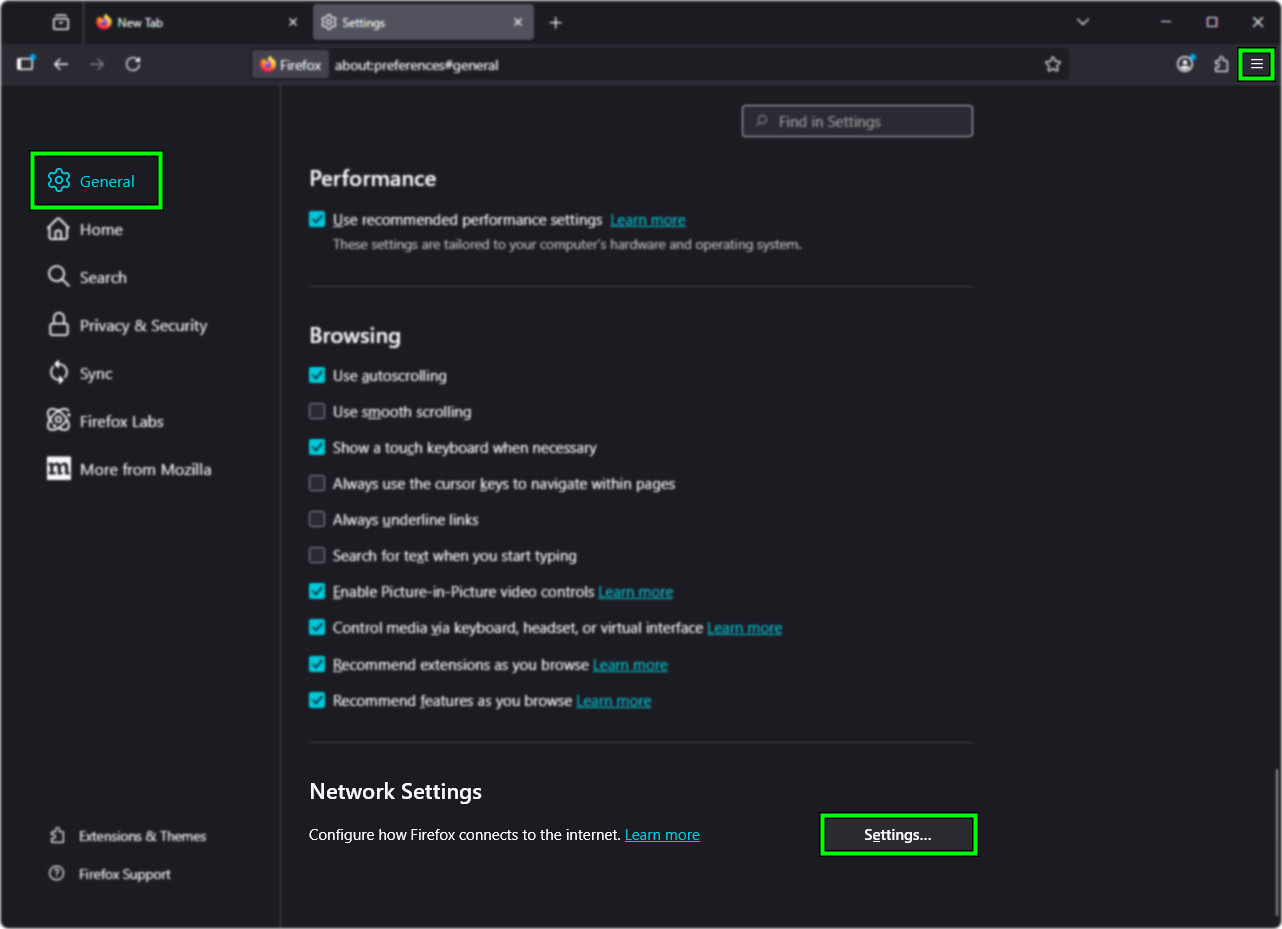Open the sidebar toggle icon
Viewport: 1282px width, 929px height.
pyautogui.click(x=26, y=64)
